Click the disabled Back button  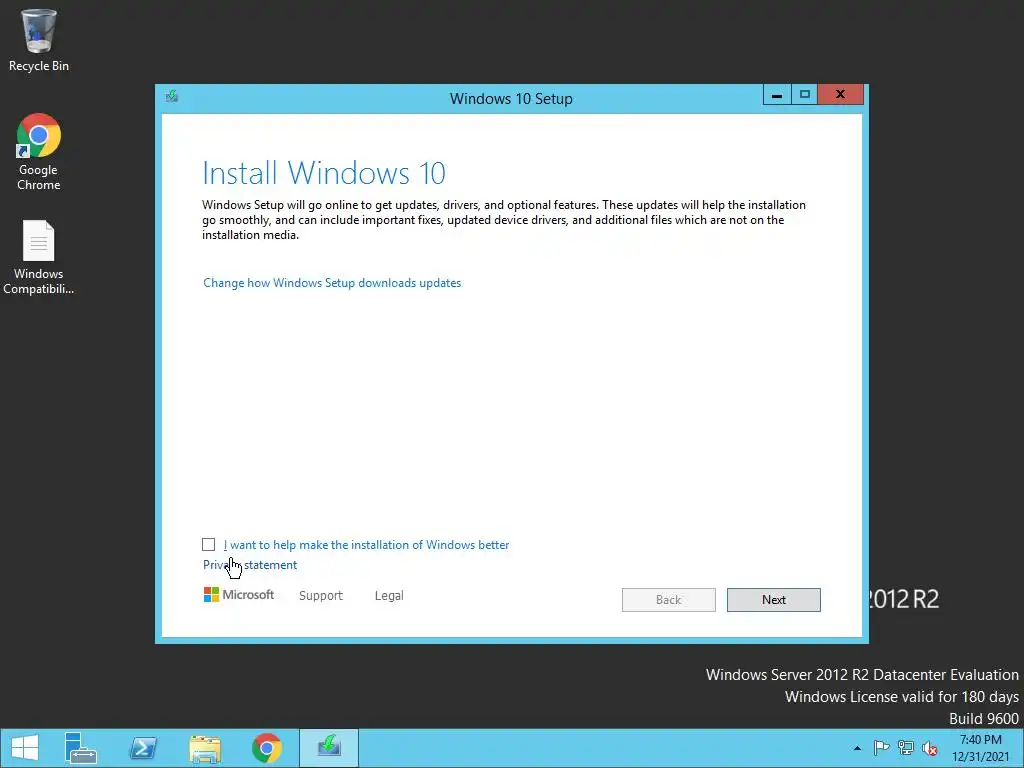click(669, 600)
